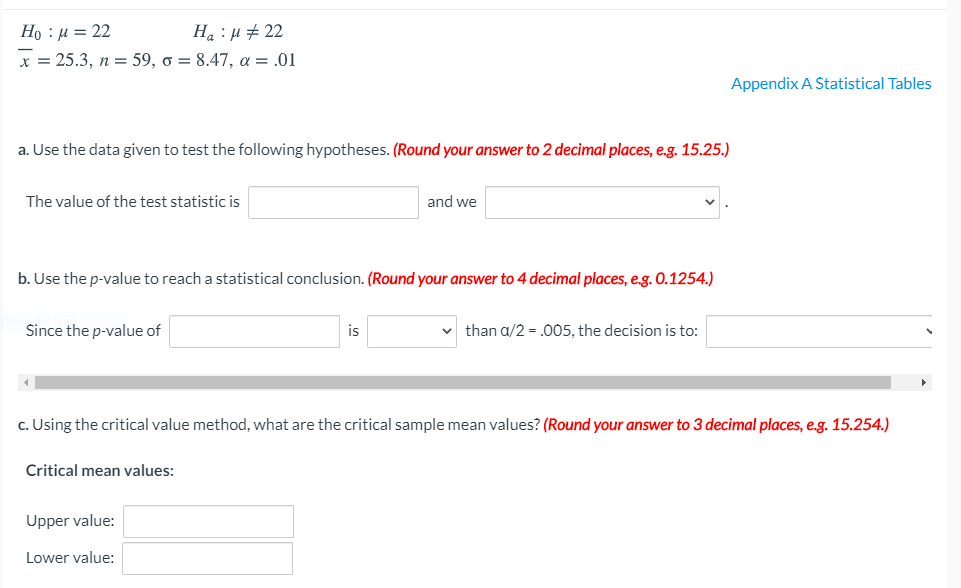Click the chevron icon on the decision dropdown

coord(926,331)
